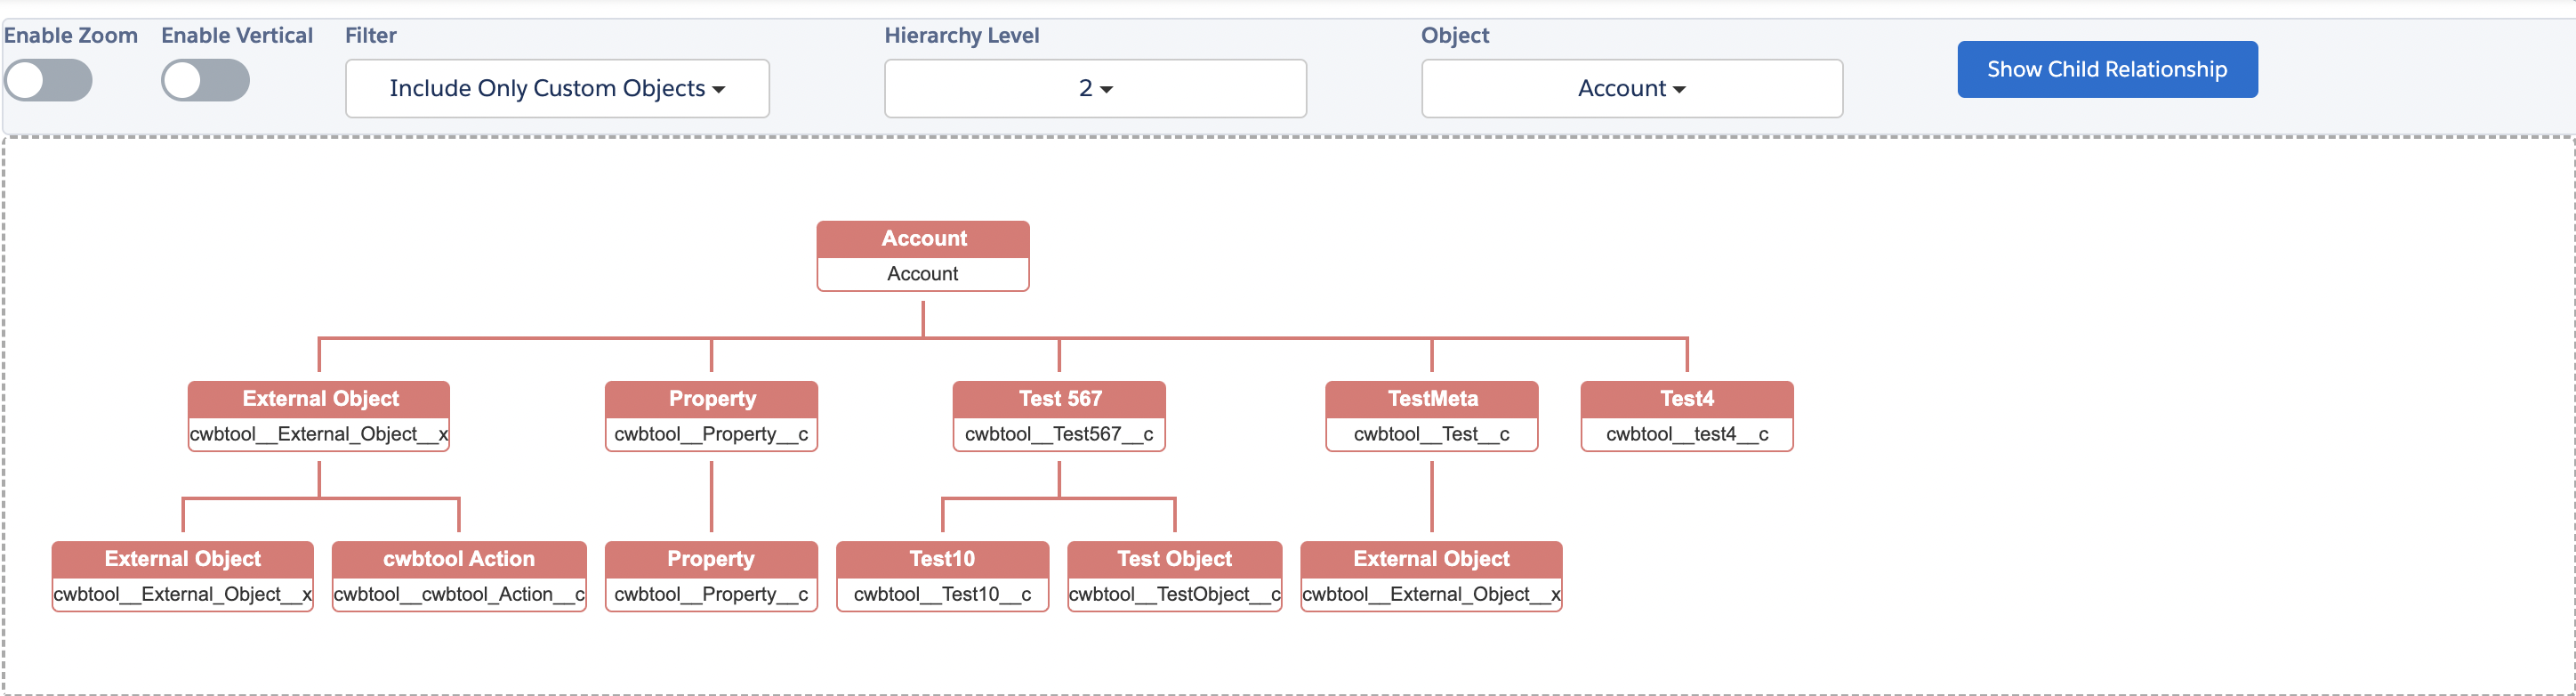Select the Test10 node
The height and width of the screenshot is (696, 2576).
[942, 576]
